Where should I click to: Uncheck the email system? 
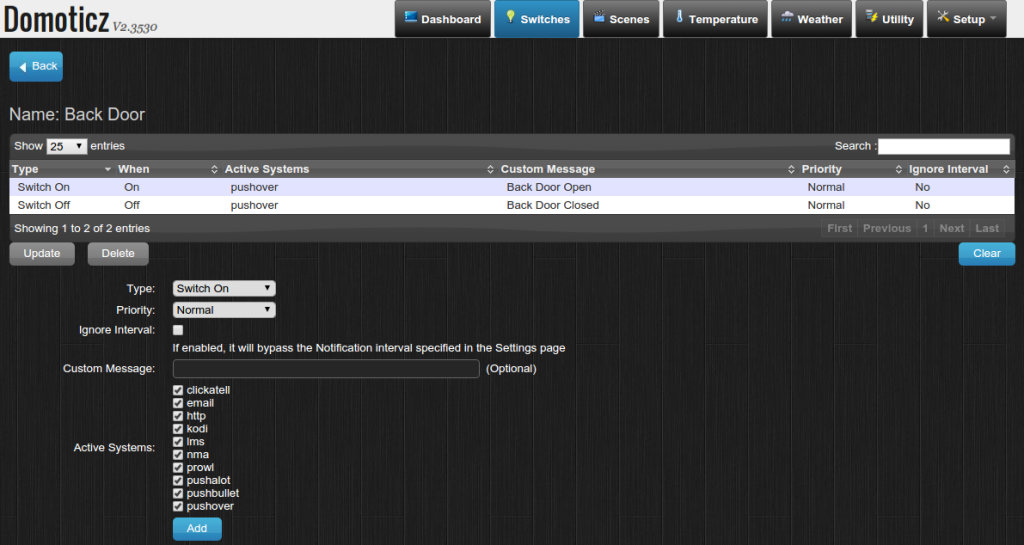(178, 403)
